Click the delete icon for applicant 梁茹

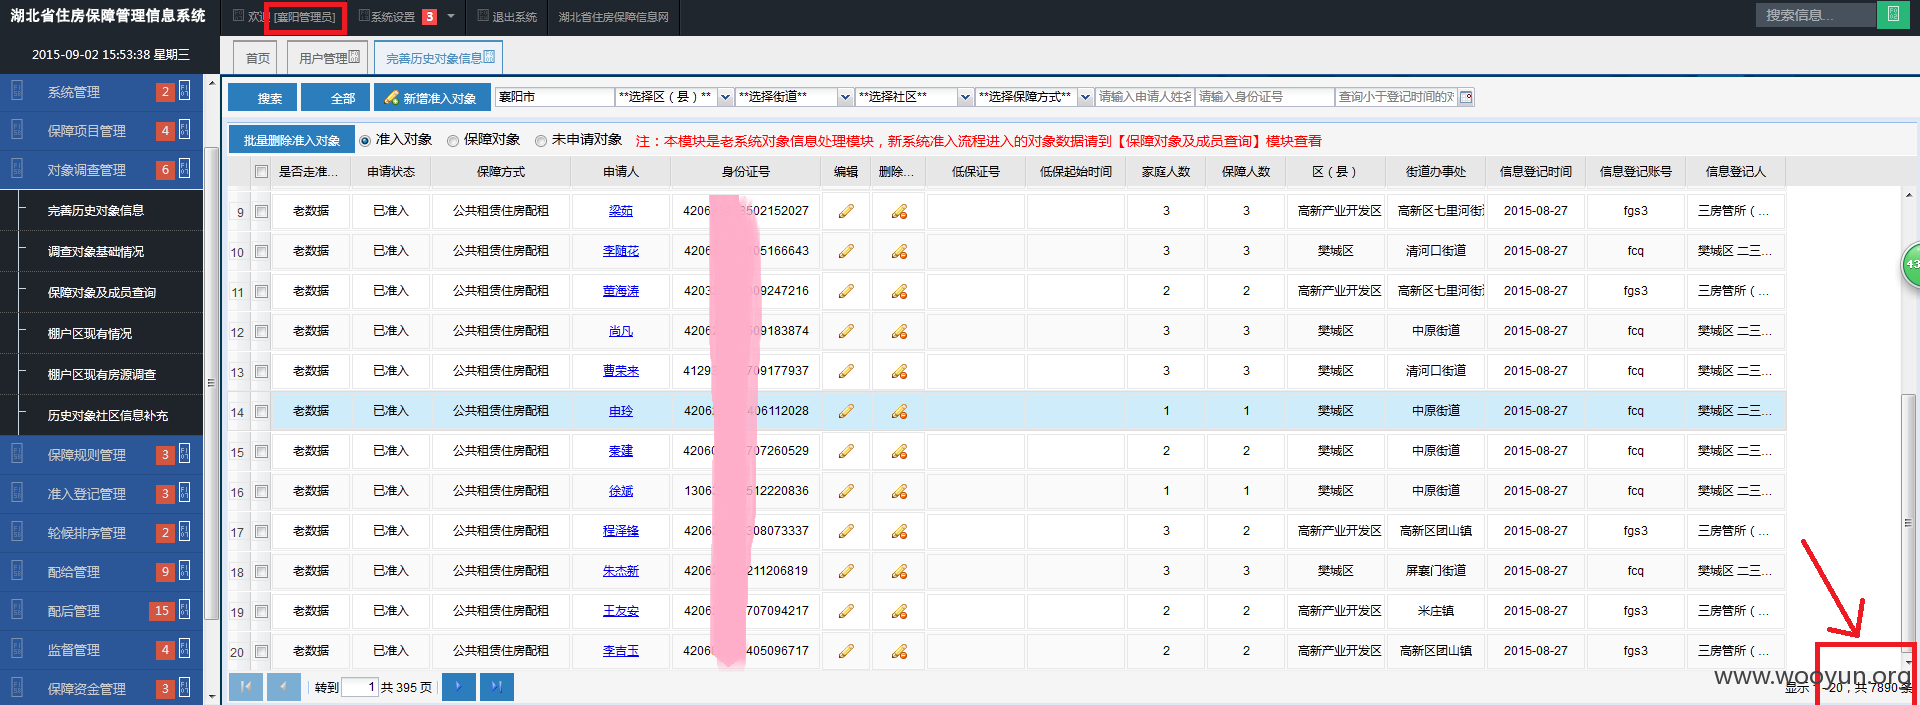pos(899,211)
